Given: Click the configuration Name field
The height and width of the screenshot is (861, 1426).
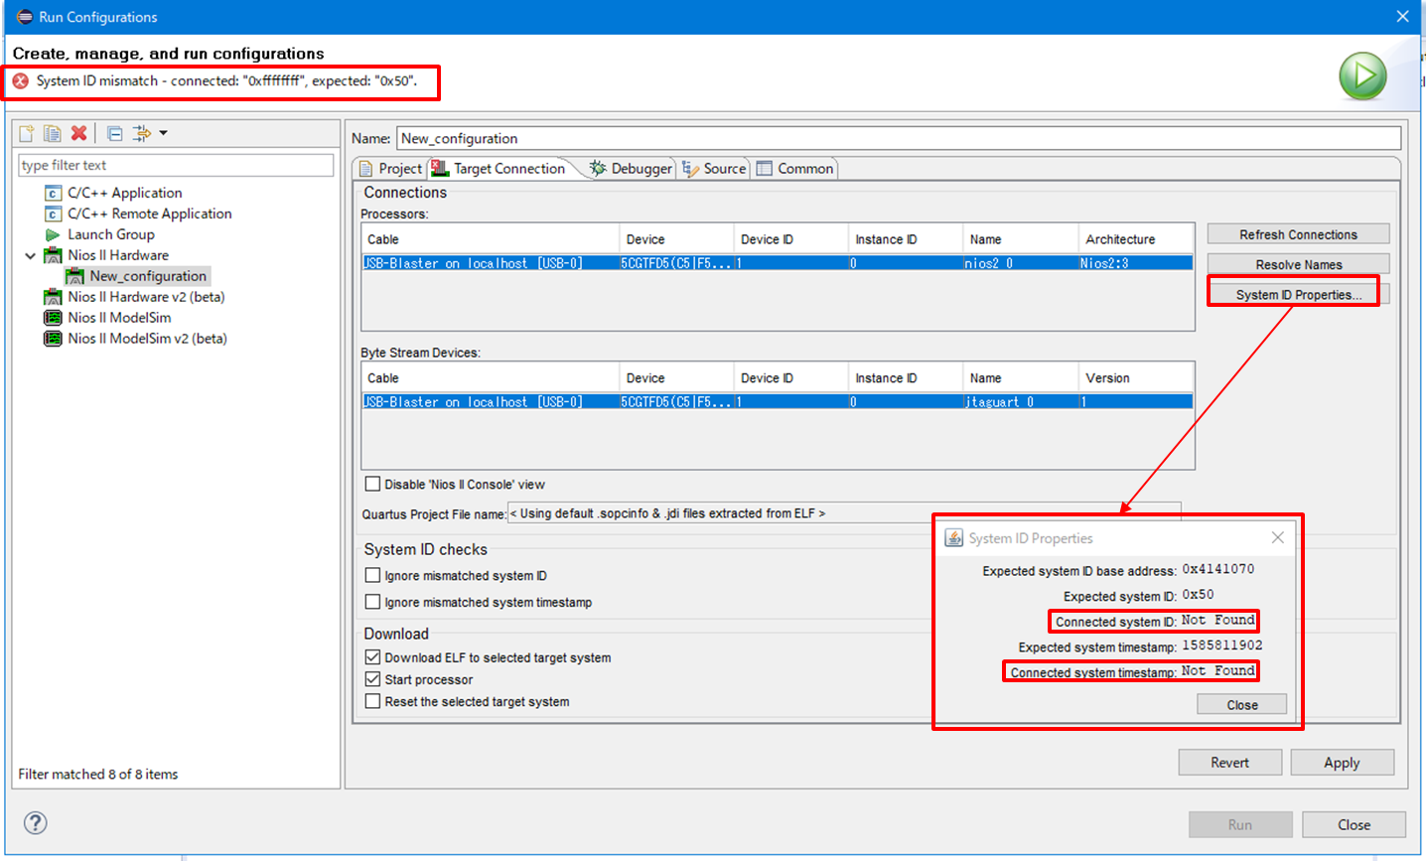Looking at the screenshot, I should coord(899,139).
